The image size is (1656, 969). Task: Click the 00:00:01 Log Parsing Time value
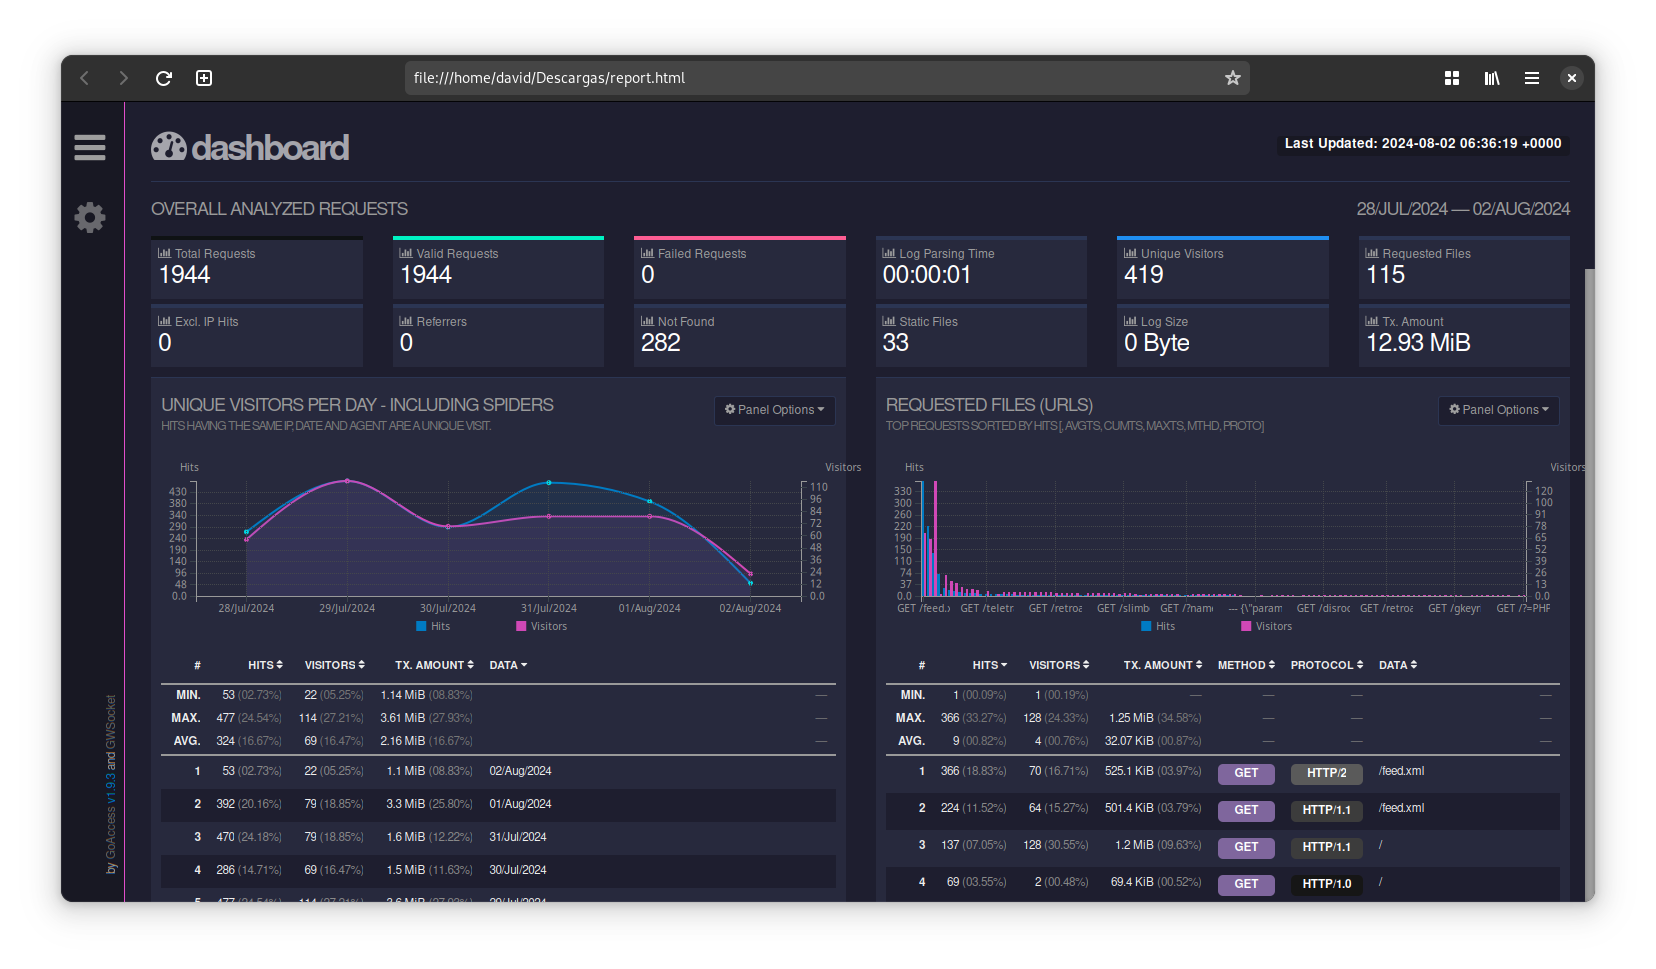point(927,274)
